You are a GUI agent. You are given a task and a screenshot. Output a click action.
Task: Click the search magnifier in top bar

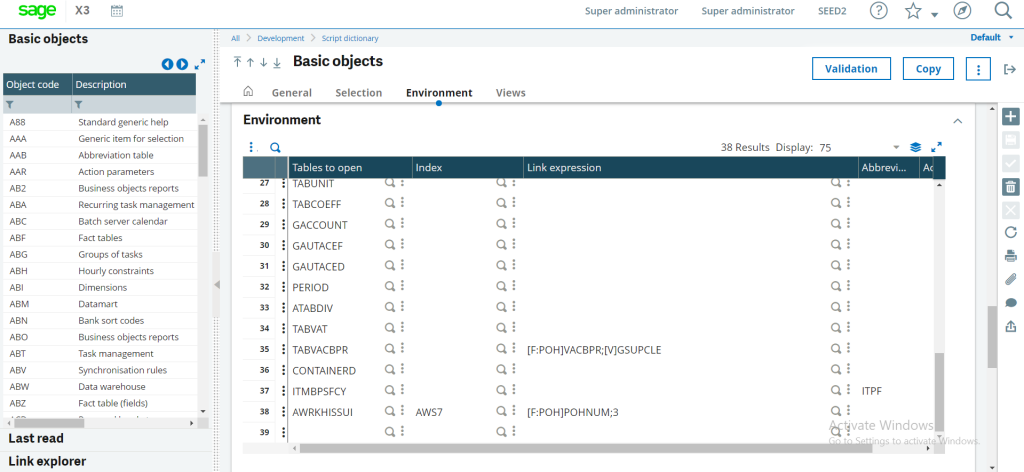click(1002, 10)
